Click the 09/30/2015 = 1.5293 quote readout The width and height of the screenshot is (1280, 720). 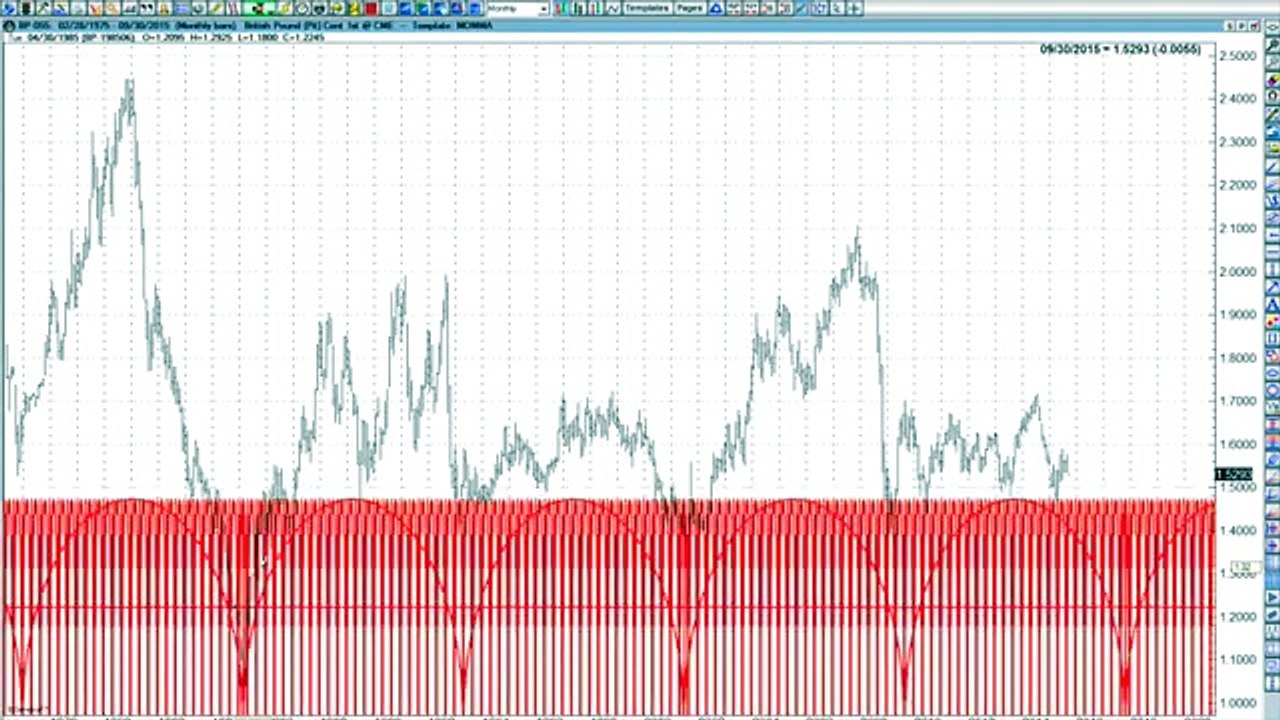pyautogui.click(x=1121, y=48)
